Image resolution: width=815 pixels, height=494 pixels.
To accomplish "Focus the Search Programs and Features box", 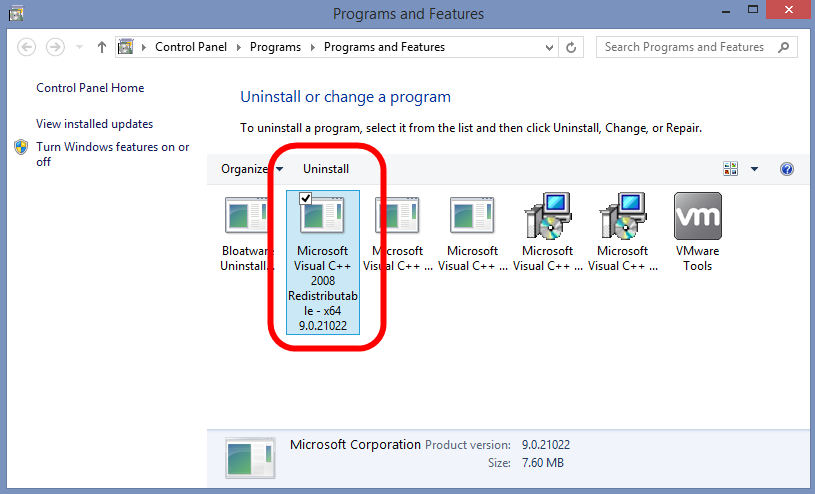I will 696,47.
